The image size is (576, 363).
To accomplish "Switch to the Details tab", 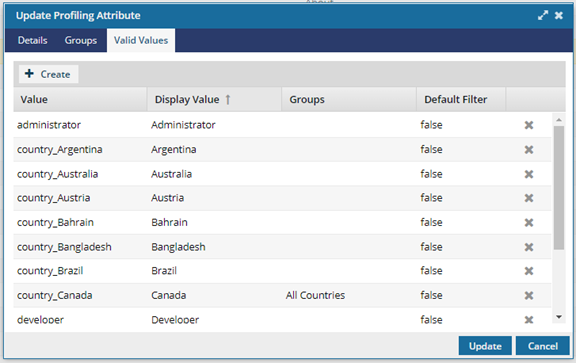I will pyautogui.click(x=33, y=40).
